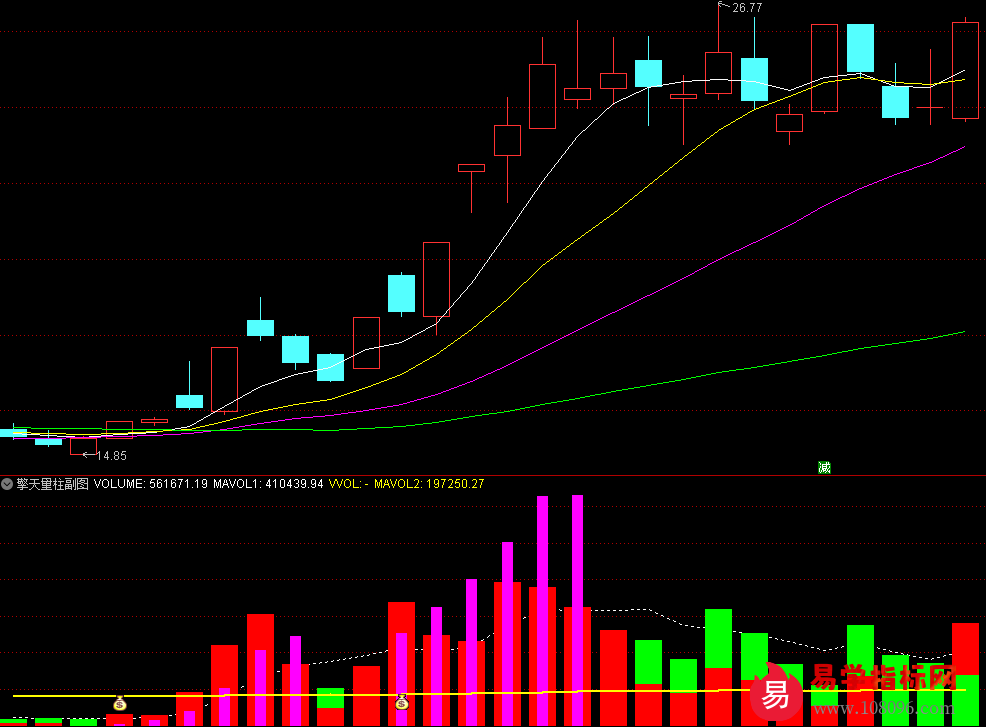
Task: Expand the 擎天量柱副图 indicator dropdown arrow
Action: [x=7, y=484]
